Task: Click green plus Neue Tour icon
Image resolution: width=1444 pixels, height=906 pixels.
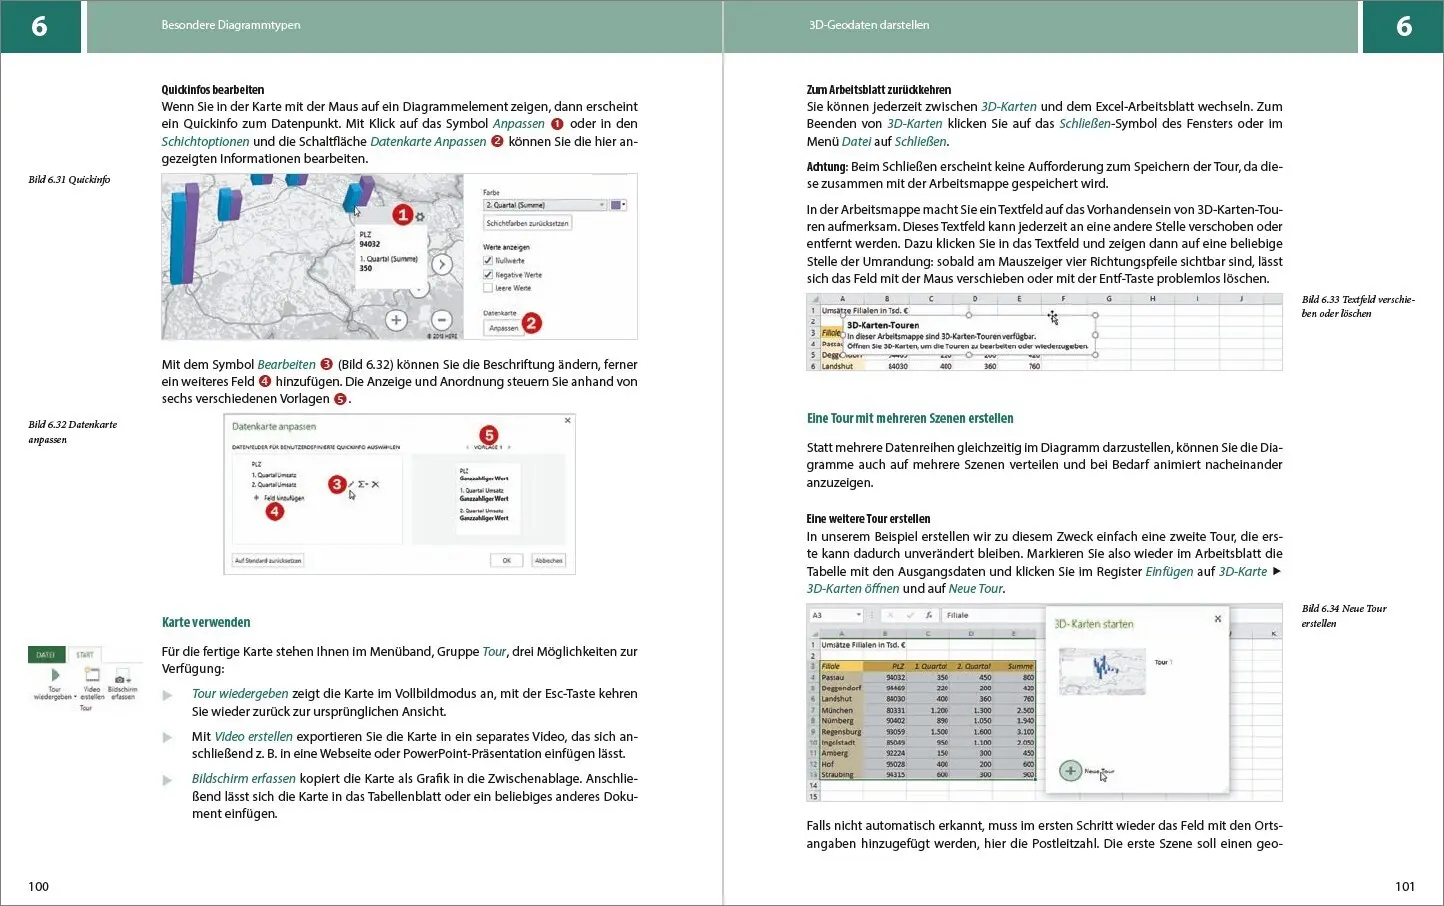Action: click(x=1070, y=771)
